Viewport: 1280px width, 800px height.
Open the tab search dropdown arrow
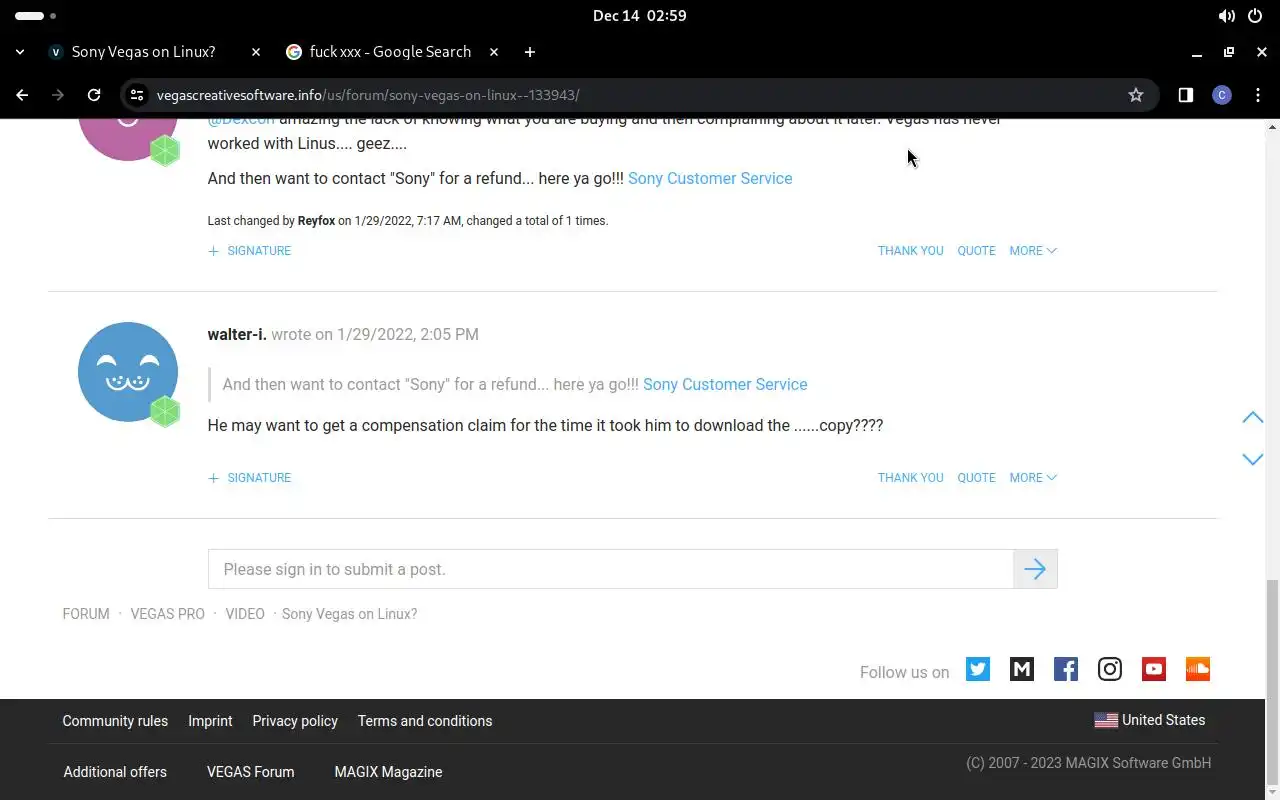(x=20, y=52)
